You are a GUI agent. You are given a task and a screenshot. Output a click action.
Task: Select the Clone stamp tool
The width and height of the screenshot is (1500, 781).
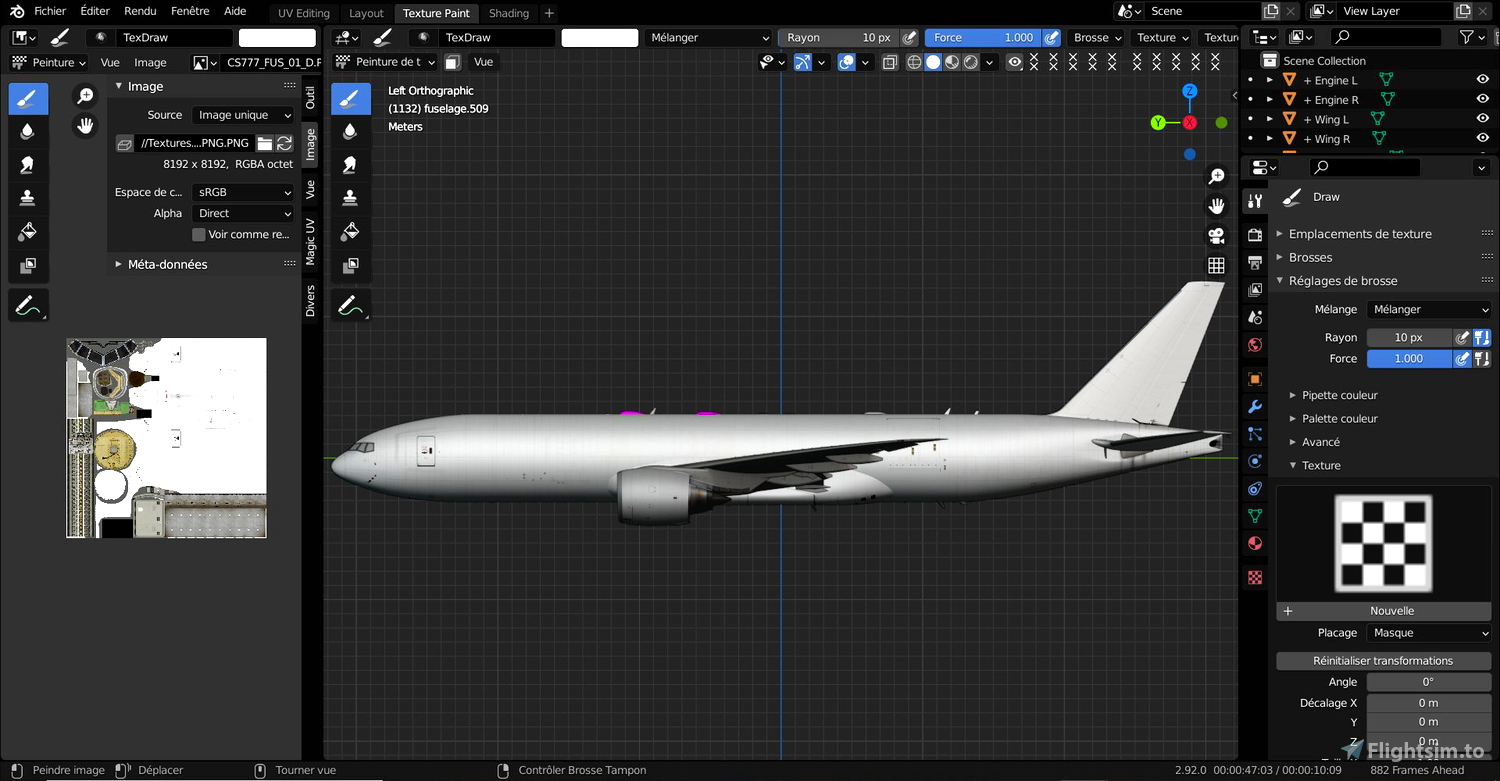coord(28,197)
